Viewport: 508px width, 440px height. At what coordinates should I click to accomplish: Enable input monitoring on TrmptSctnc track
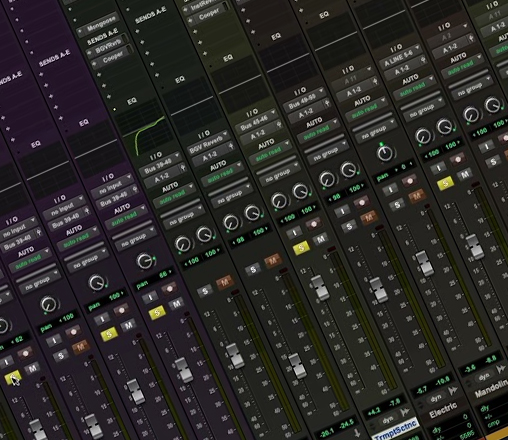[x=342, y=211]
